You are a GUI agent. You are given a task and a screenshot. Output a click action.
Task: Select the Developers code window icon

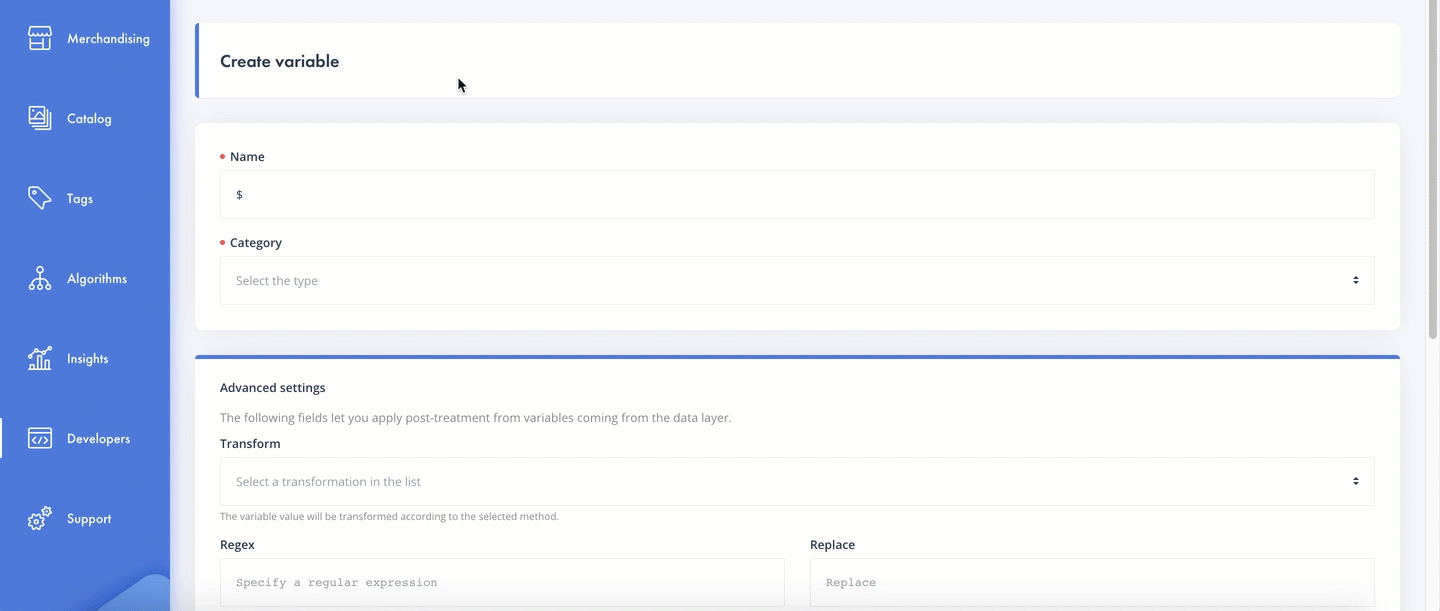point(40,438)
